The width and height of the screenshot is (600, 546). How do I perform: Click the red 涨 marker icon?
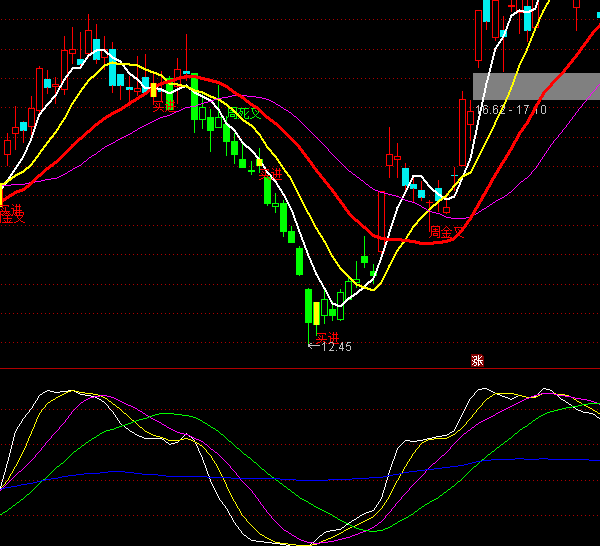pyautogui.click(x=478, y=360)
